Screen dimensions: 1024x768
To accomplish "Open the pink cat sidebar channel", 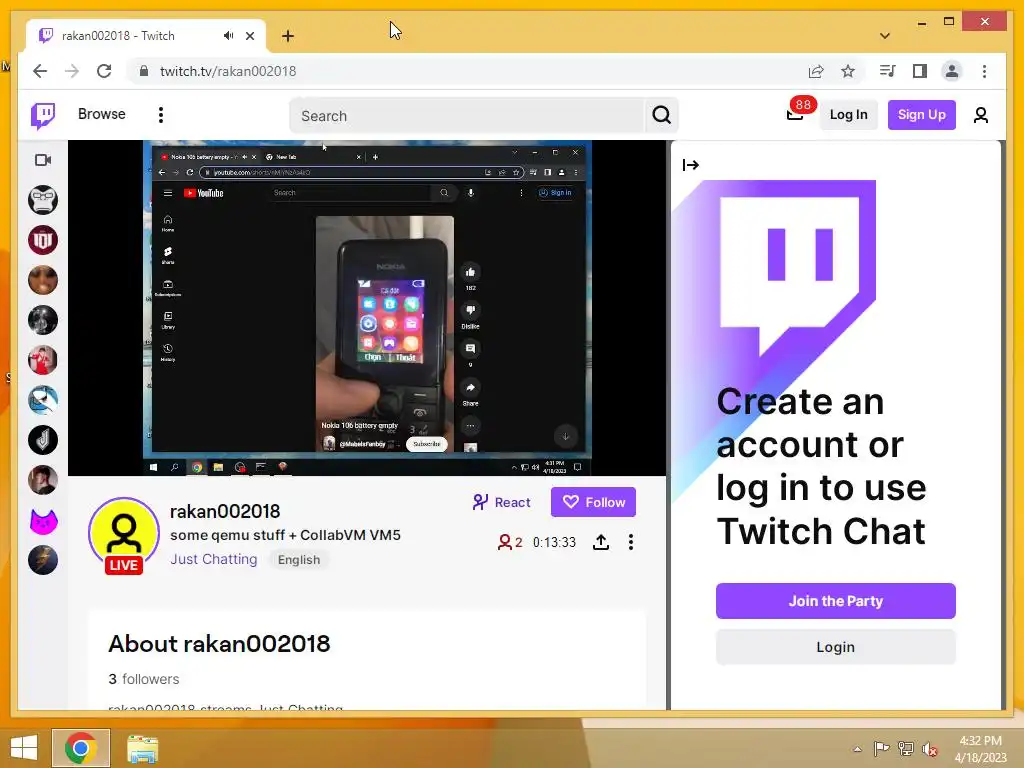I will click(x=43, y=520).
